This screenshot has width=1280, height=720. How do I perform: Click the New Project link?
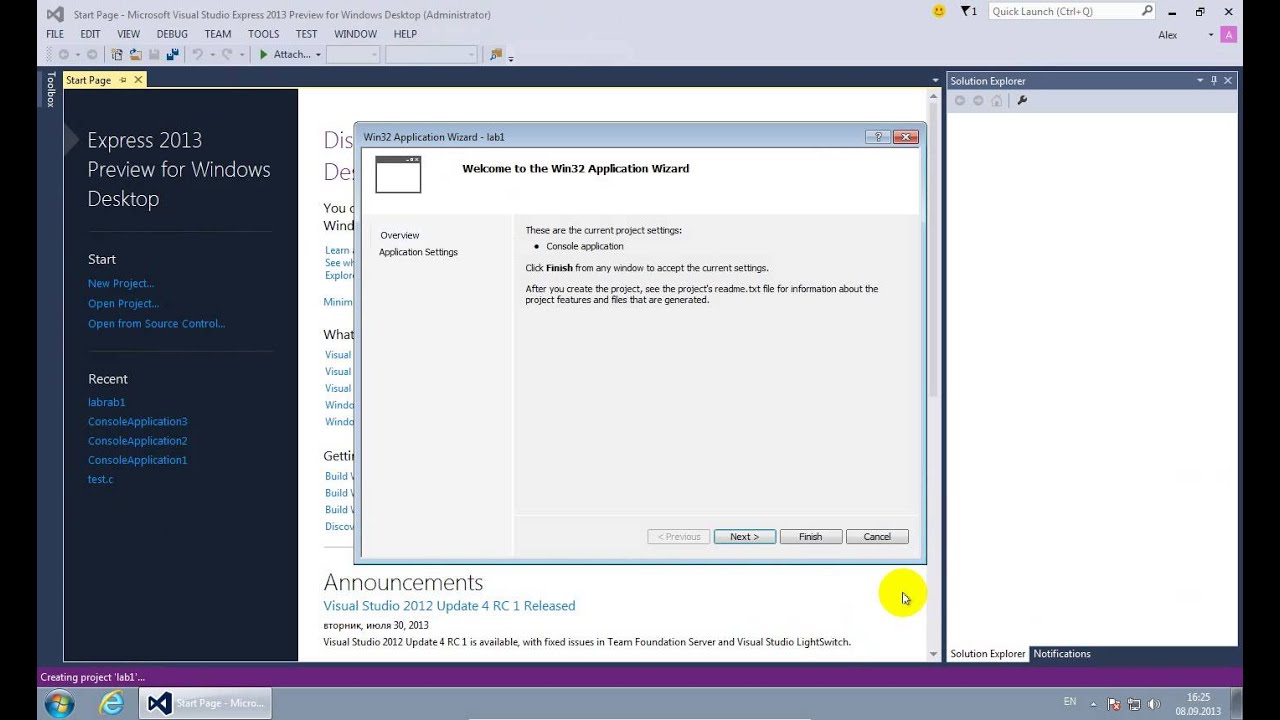click(120, 284)
